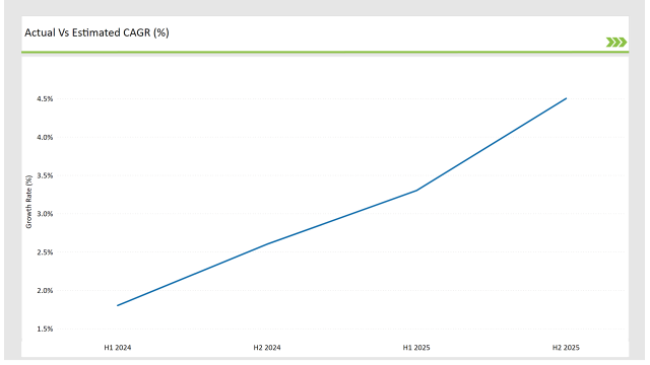Click the 'Growth Rate (%)' axis title
Screen dimensions: 650x365
pyautogui.click(x=29, y=202)
